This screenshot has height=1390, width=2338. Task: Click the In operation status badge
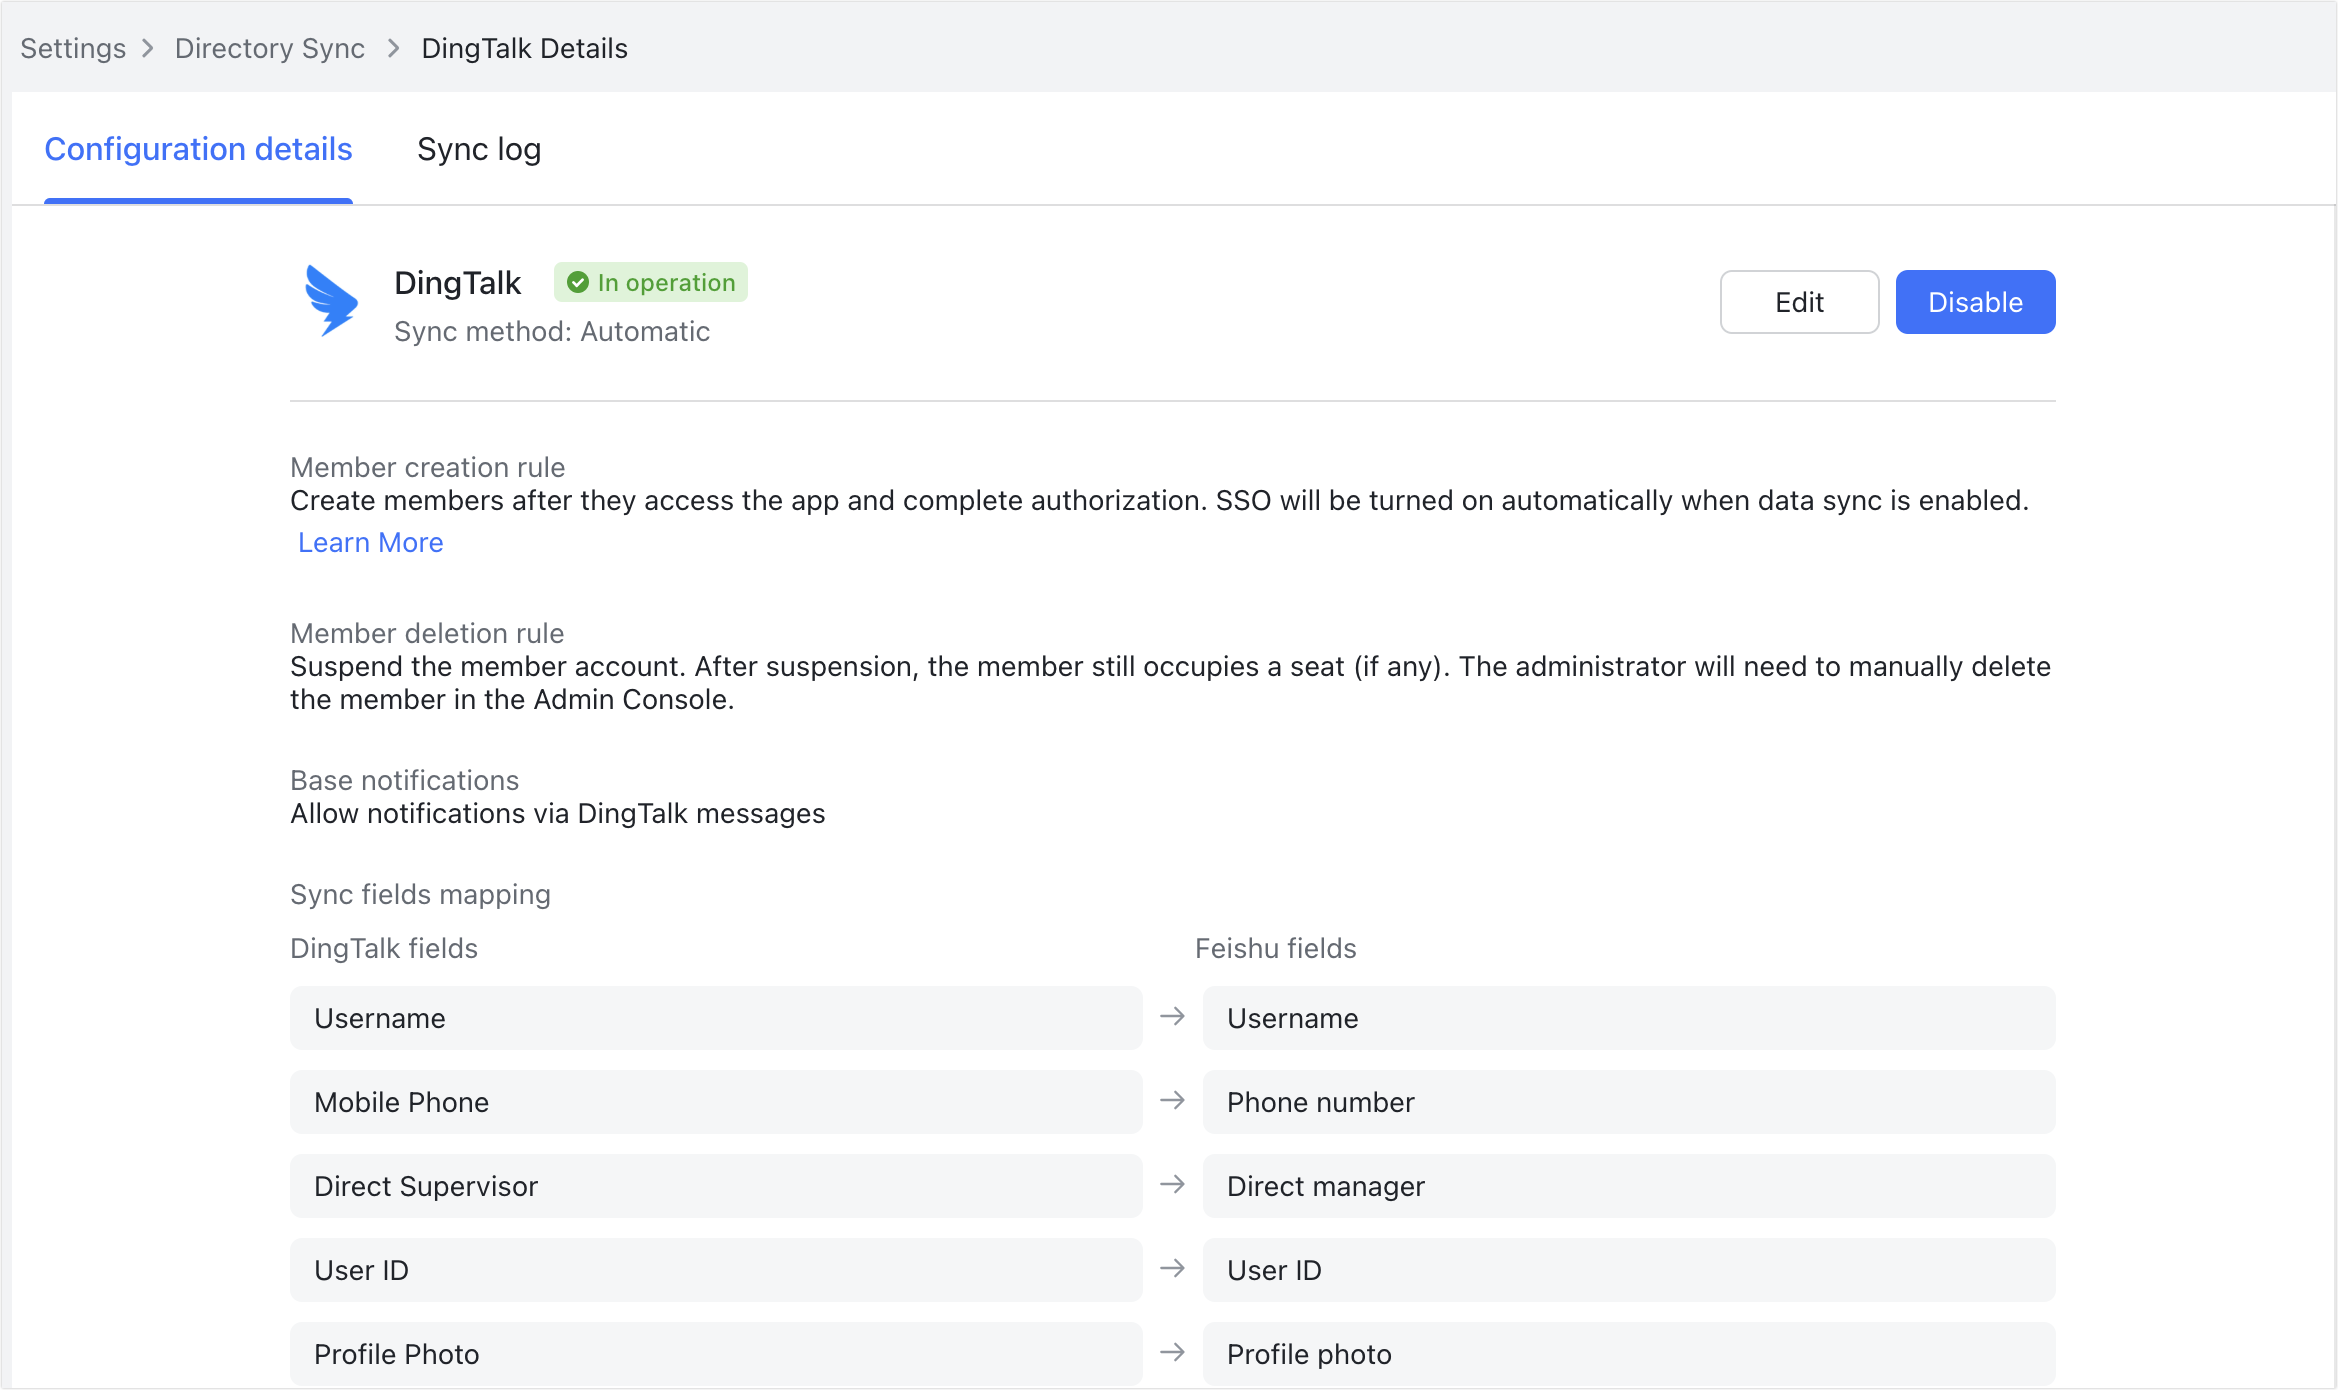coord(650,282)
